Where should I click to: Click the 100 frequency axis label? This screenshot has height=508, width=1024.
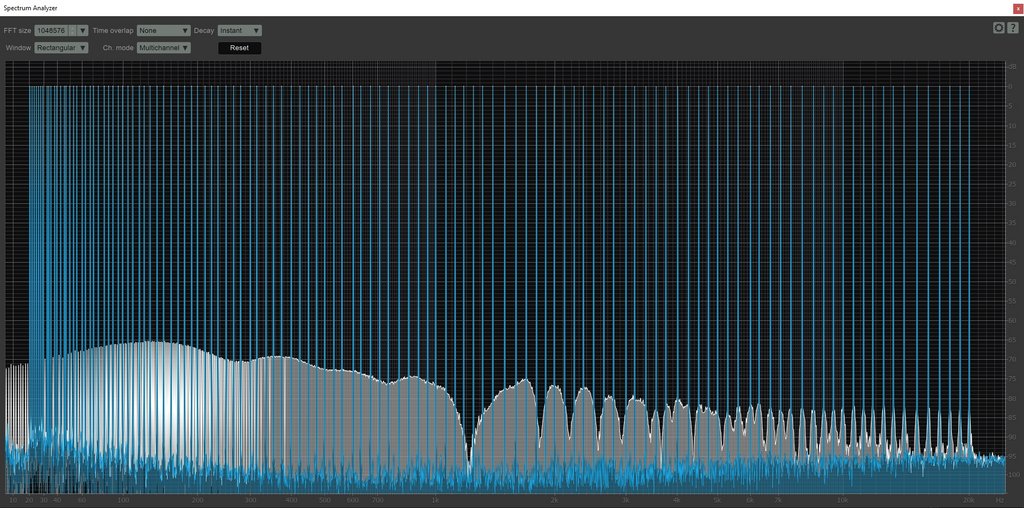click(x=123, y=500)
